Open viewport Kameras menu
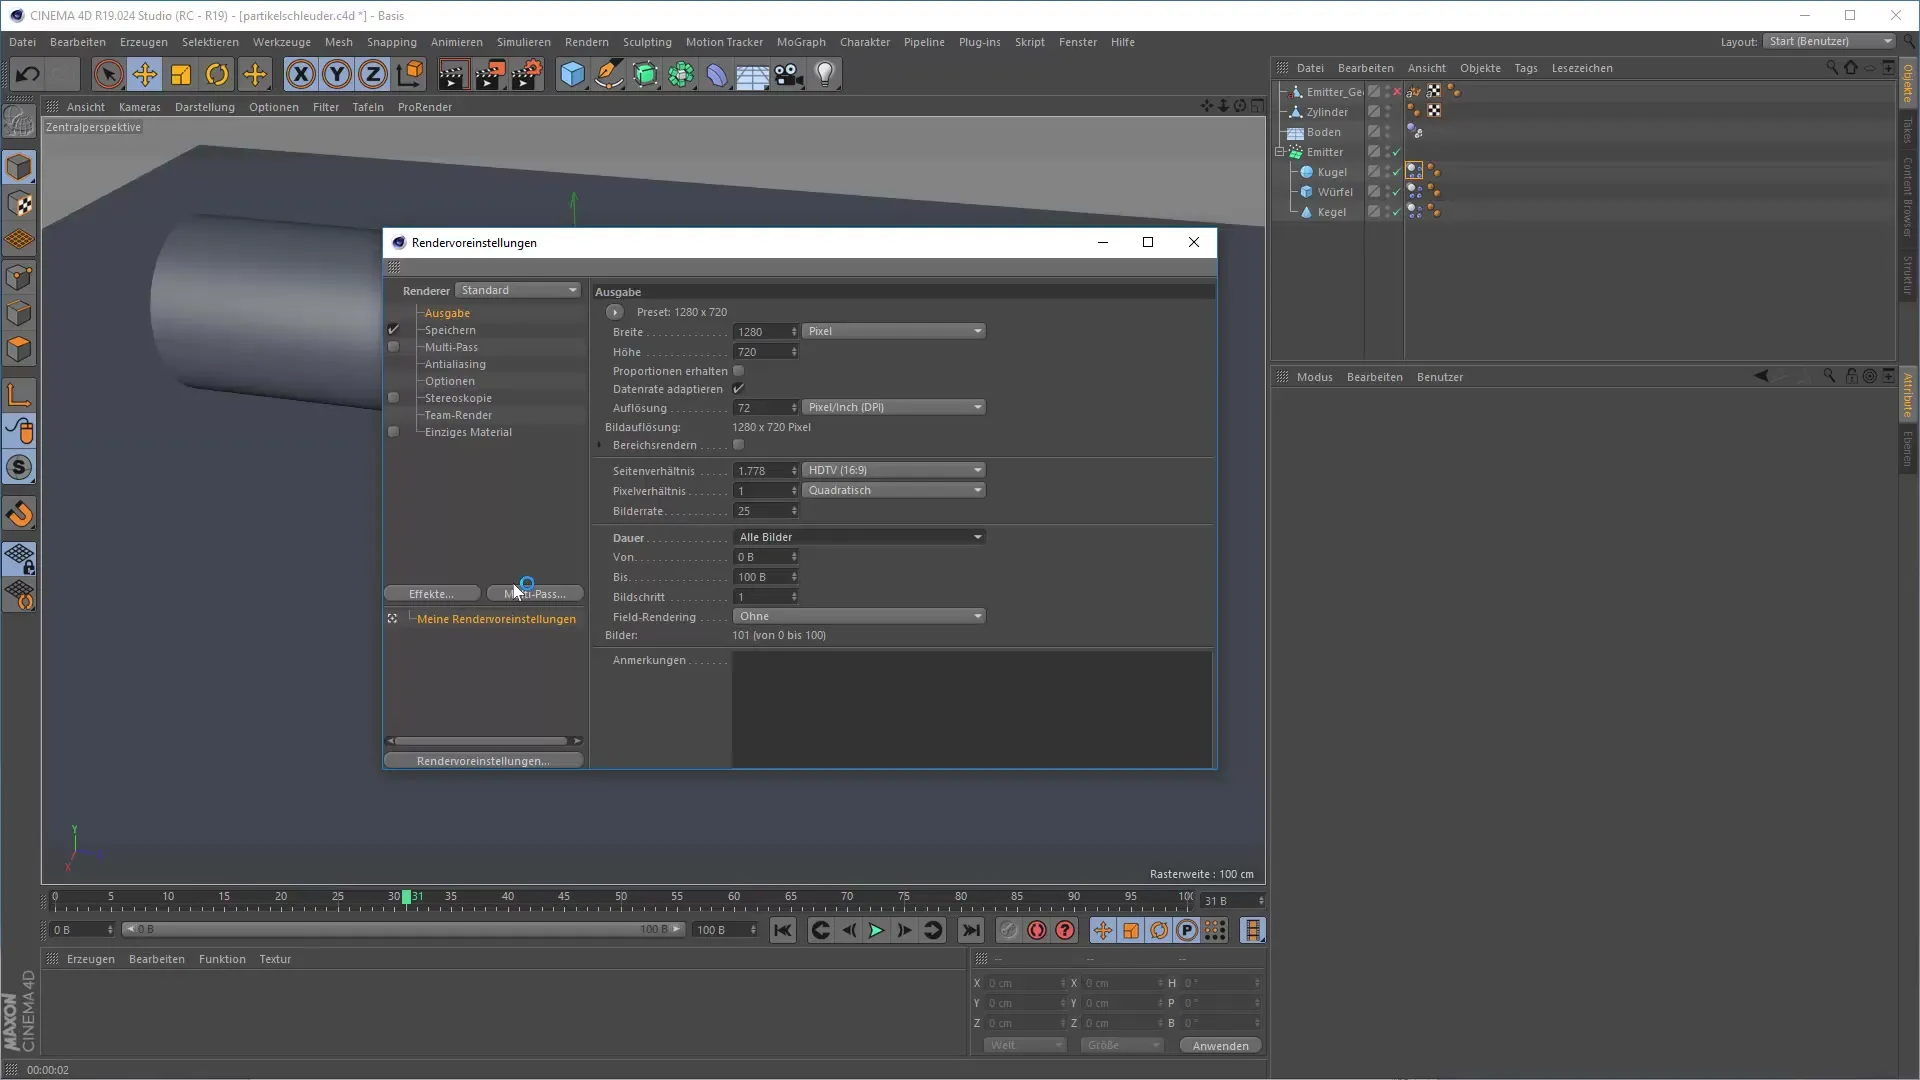Image resolution: width=1920 pixels, height=1080 pixels. tap(139, 107)
